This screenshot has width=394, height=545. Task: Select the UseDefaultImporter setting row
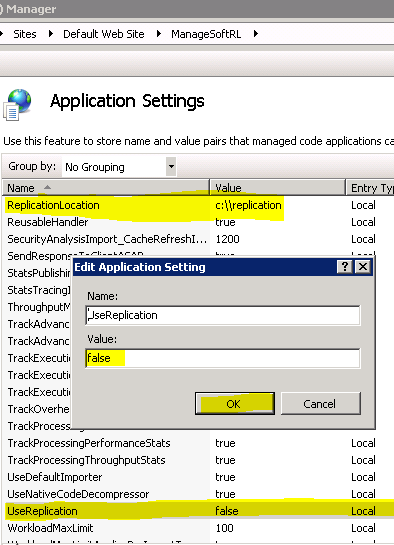click(198, 477)
